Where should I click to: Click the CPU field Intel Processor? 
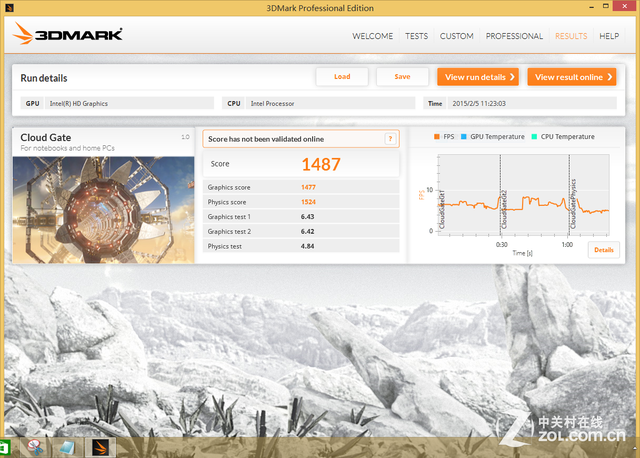330,104
